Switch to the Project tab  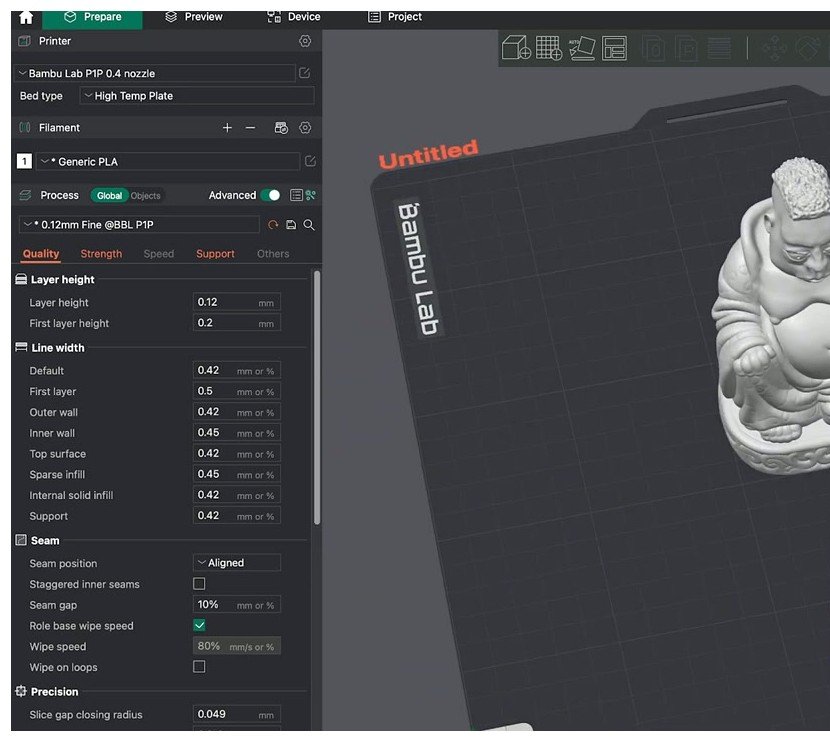(395, 17)
